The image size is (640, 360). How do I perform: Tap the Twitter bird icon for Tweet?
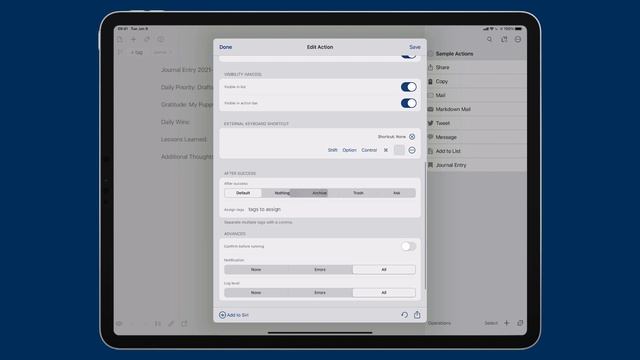click(x=430, y=123)
